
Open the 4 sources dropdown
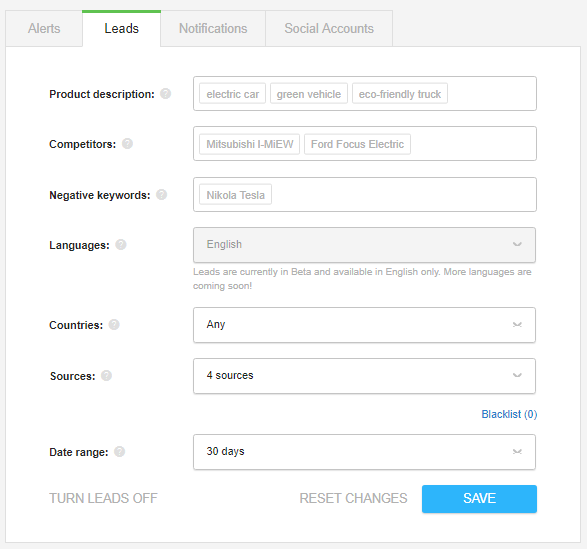coord(364,376)
